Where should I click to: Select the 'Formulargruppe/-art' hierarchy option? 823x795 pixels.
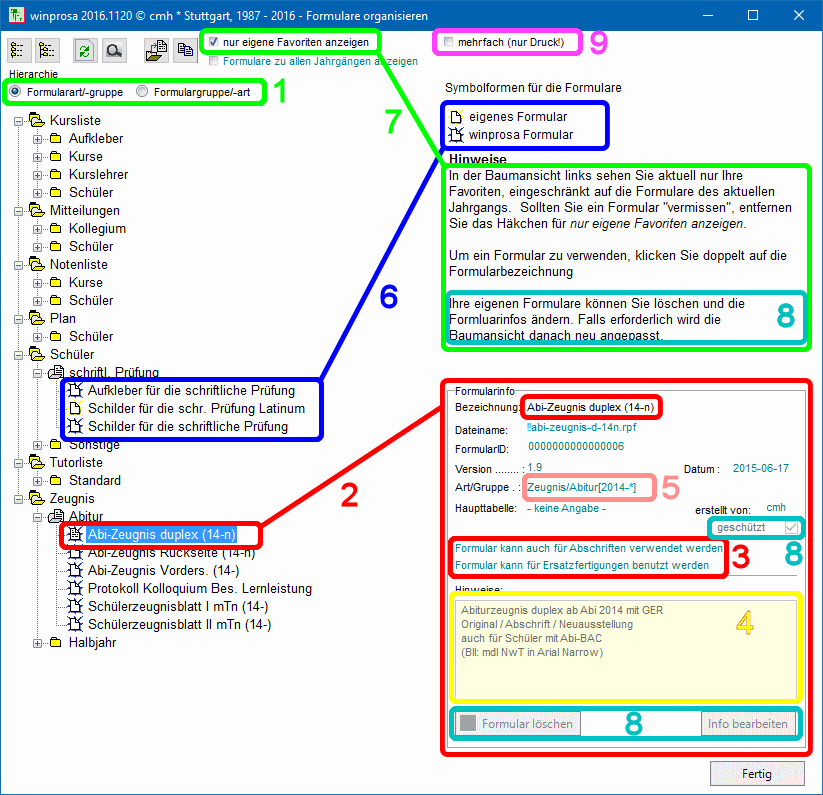[143, 92]
